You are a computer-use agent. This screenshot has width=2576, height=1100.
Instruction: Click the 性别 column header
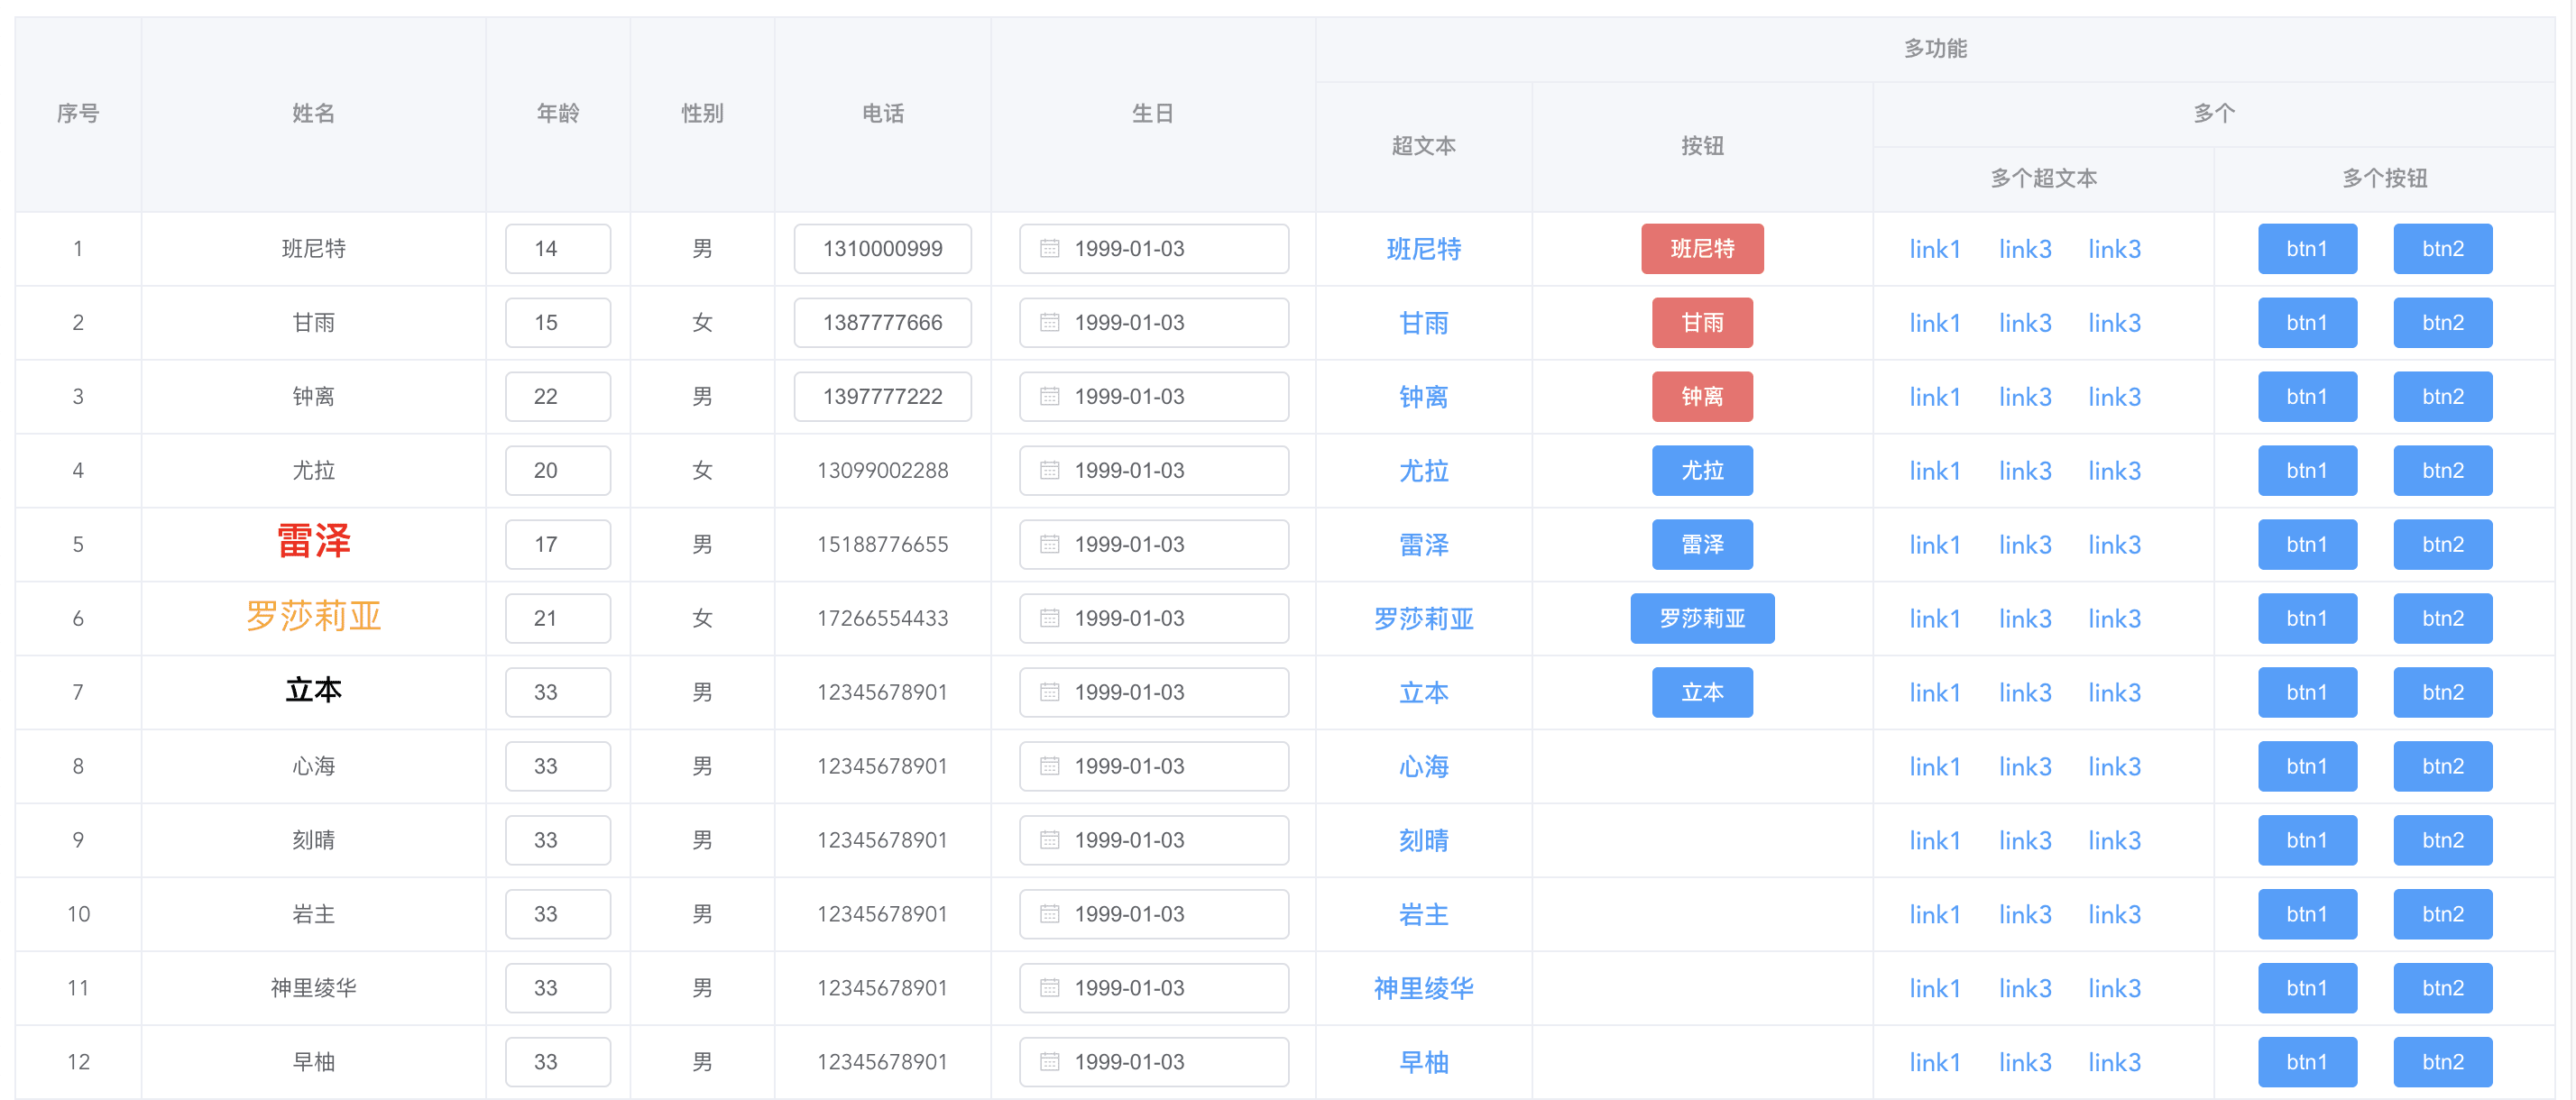702,114
